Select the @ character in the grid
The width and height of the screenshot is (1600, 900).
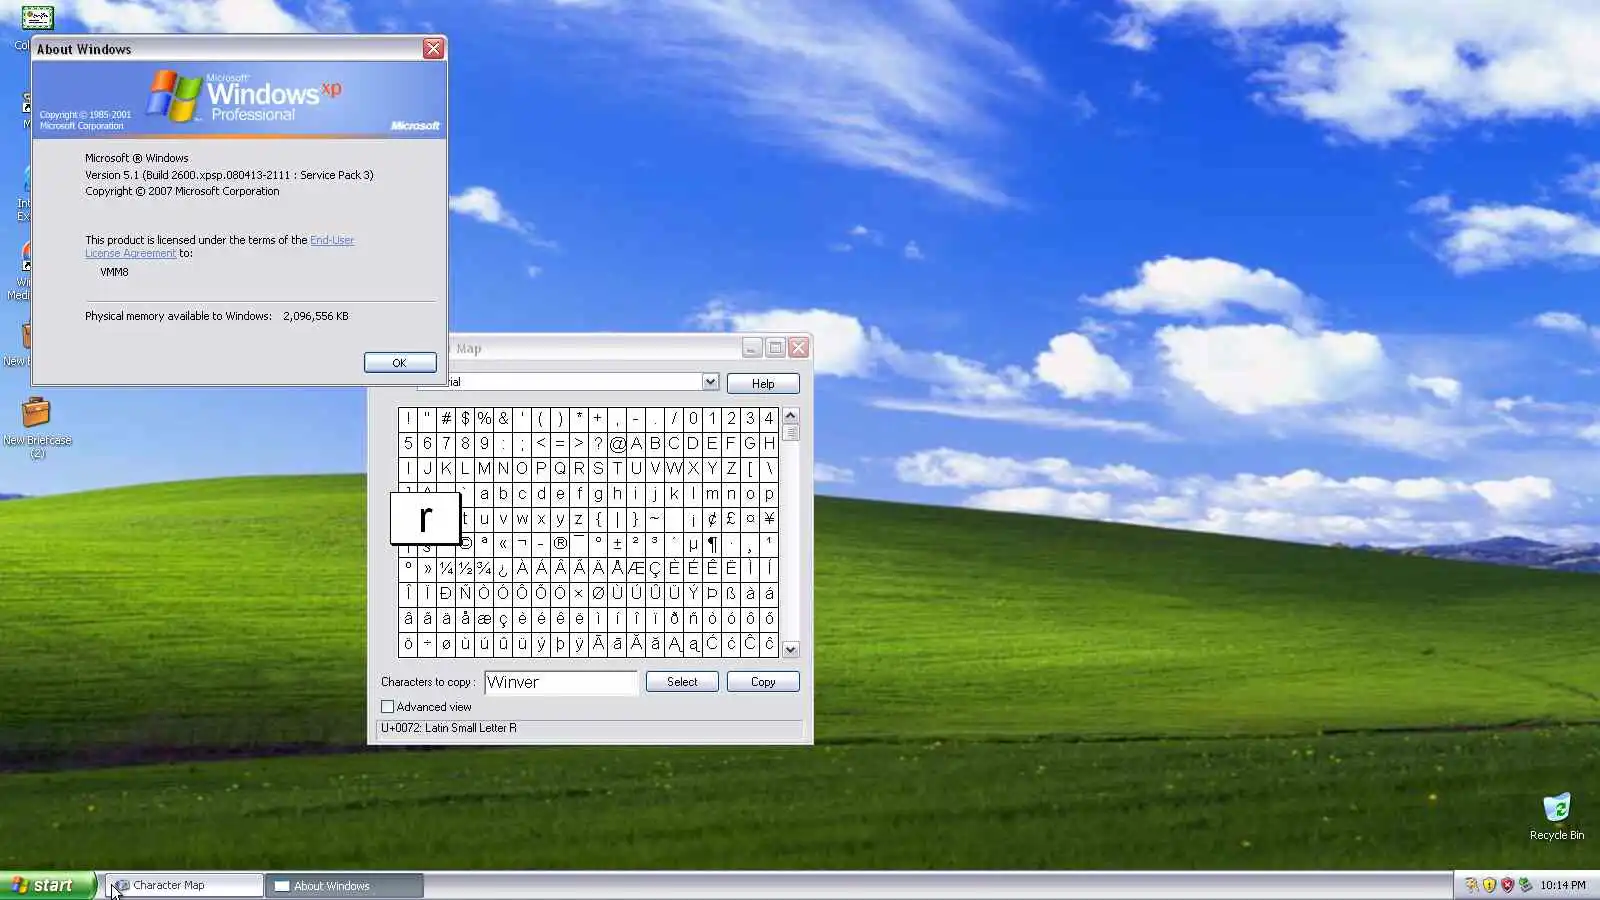617,443
